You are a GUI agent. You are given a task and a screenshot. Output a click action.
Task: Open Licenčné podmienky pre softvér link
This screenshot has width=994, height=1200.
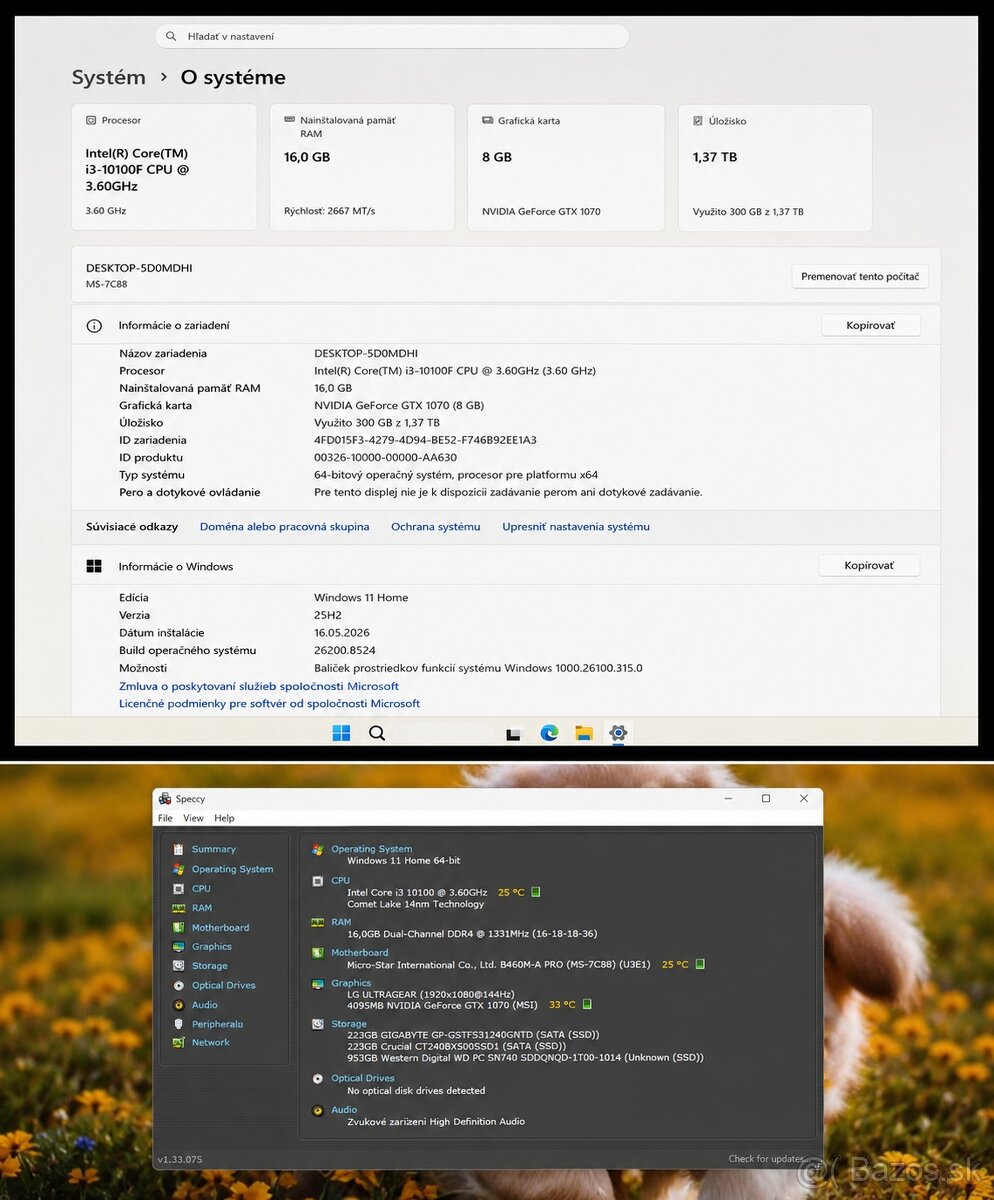click(x=269, y=703)
